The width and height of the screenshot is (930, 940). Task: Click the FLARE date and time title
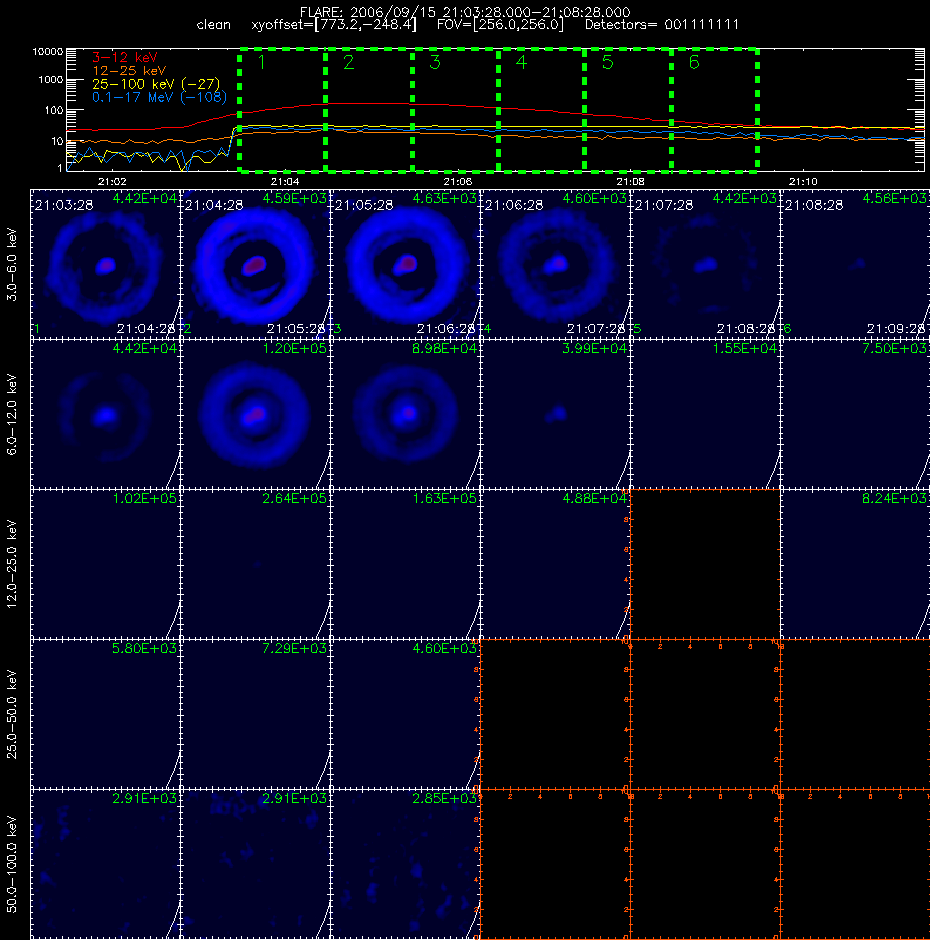[465, 12]
